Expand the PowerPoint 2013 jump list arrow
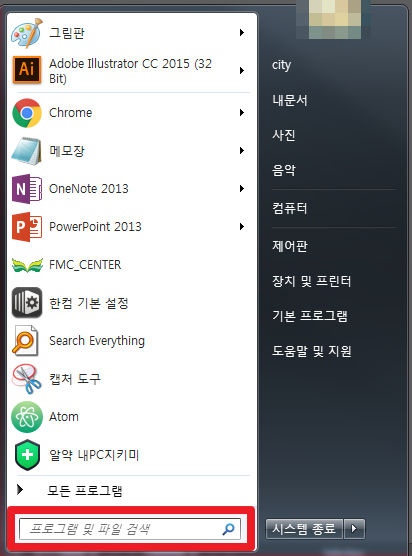Screen dimensions: 412x556 [242, 226]
